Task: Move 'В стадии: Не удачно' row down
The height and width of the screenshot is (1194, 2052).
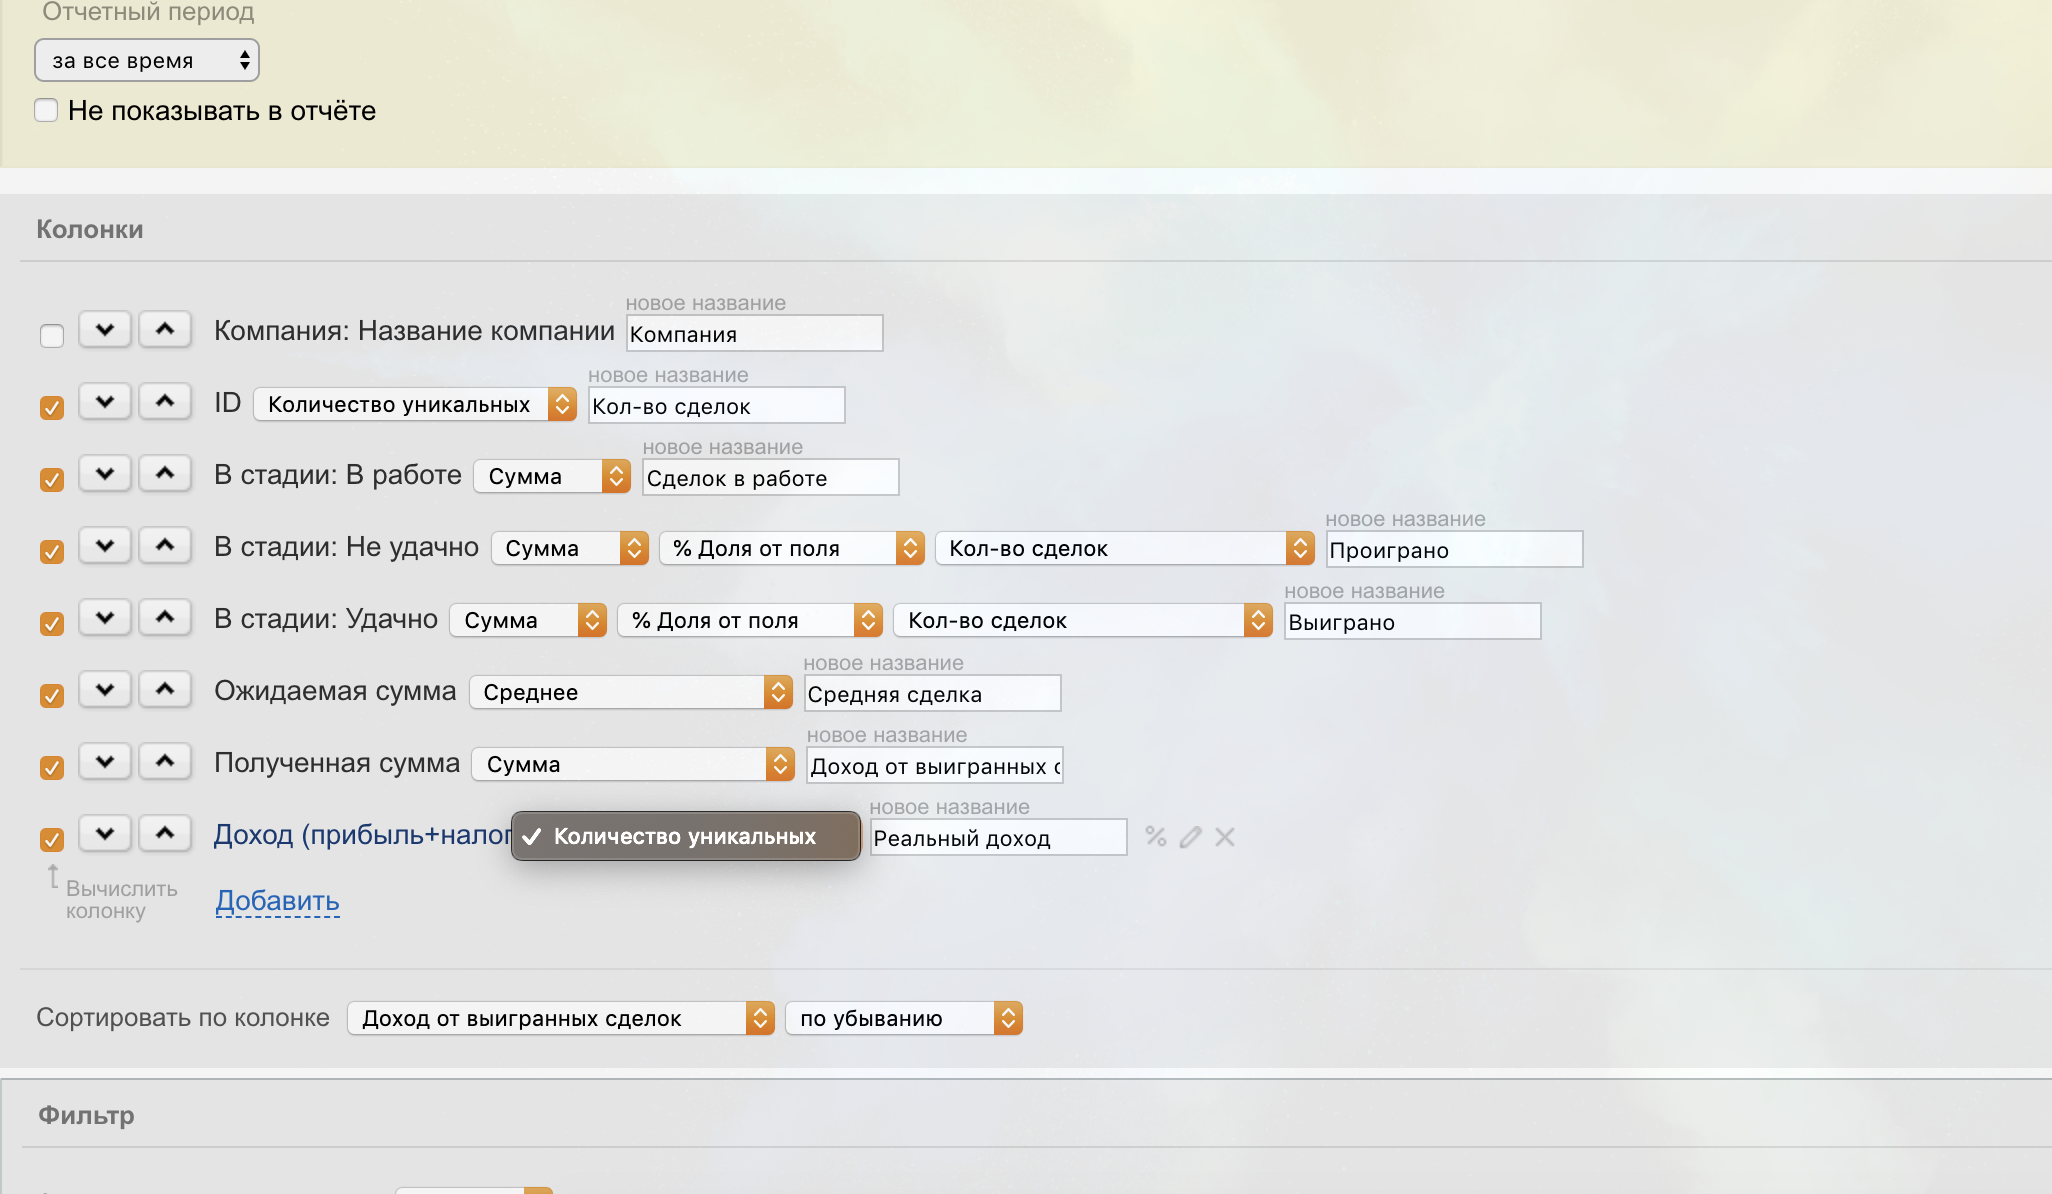Action: click(x=105, y=546)
